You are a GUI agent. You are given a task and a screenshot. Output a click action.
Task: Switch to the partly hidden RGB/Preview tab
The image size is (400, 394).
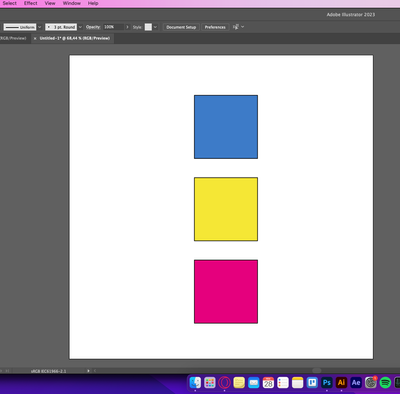[x=13, y=38]
